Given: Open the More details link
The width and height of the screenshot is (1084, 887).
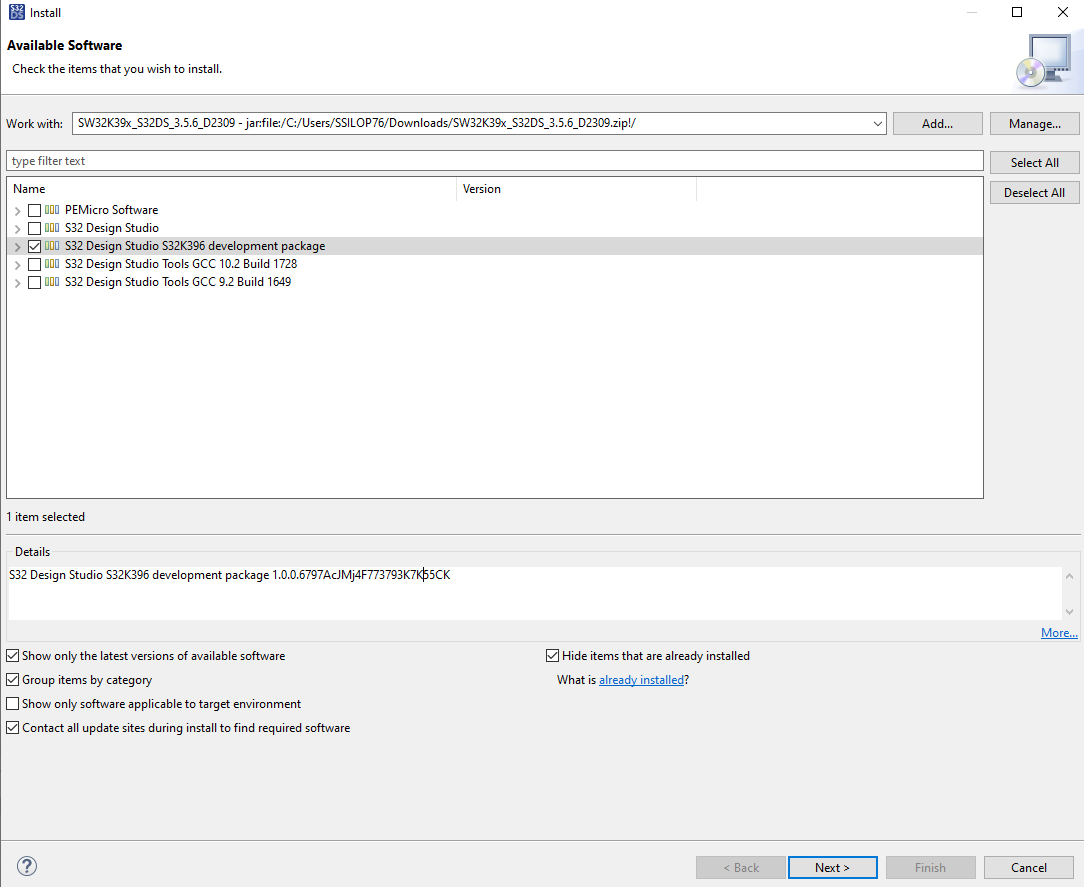Looking at the screenshot, I should [1058, 632].
